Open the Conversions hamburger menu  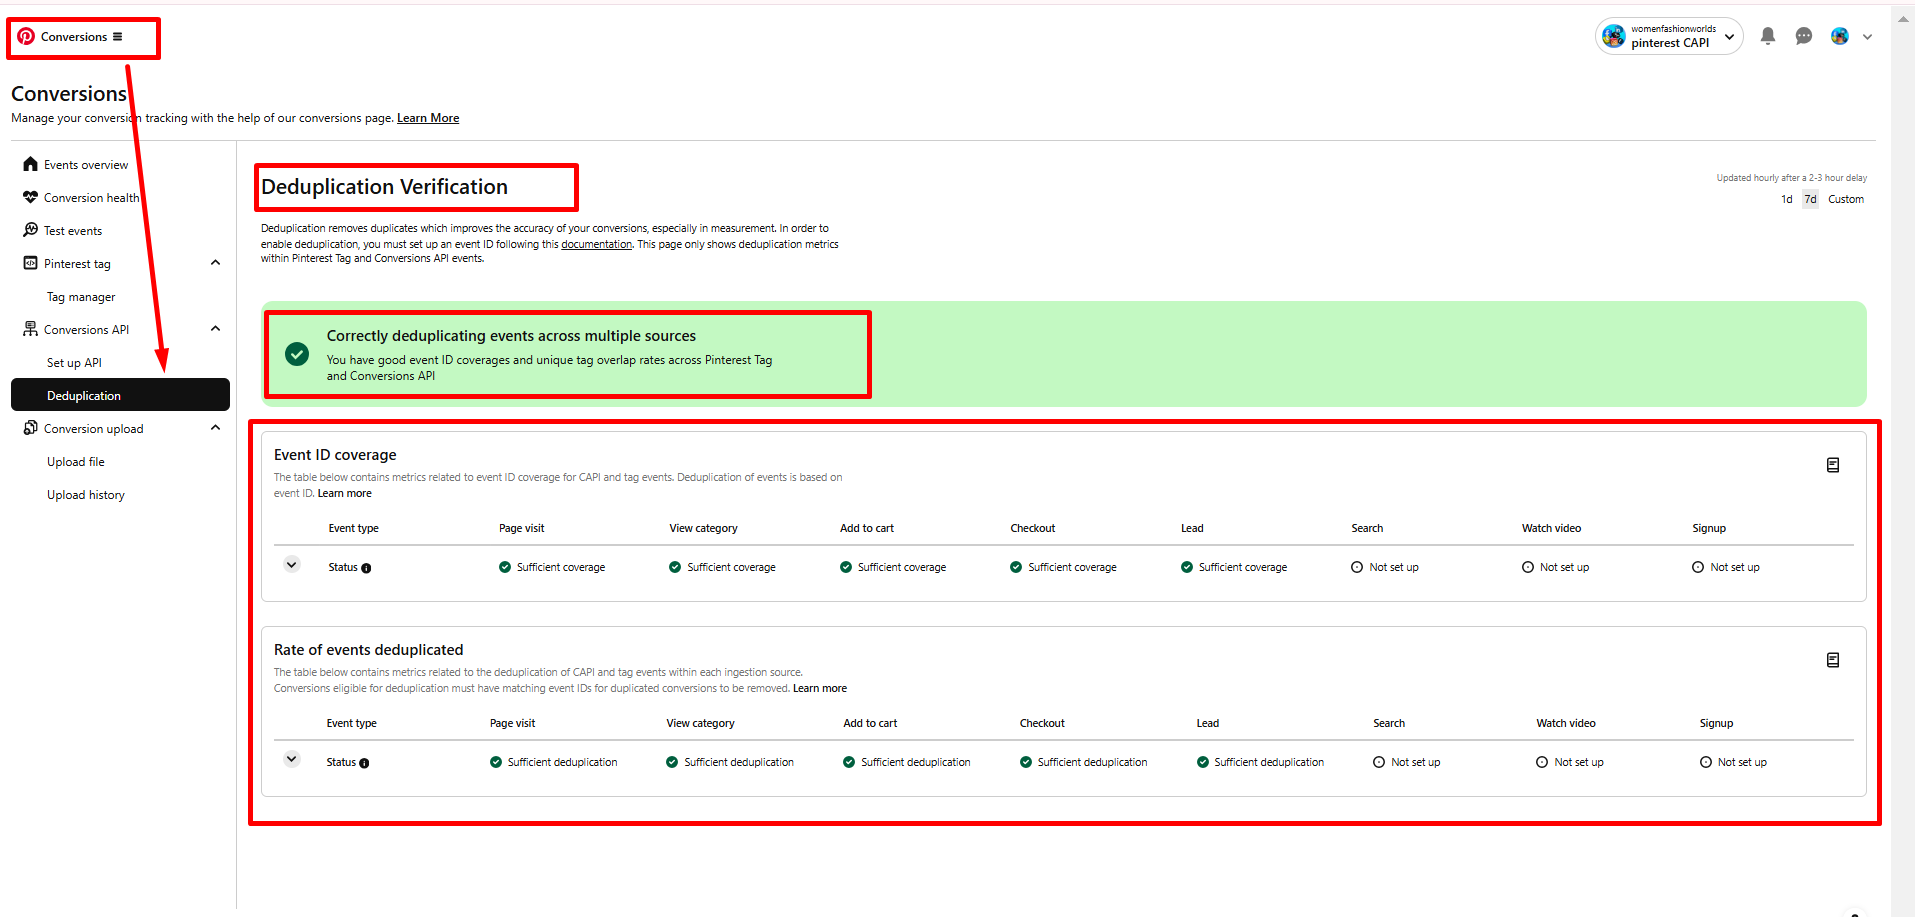[117, 37]
